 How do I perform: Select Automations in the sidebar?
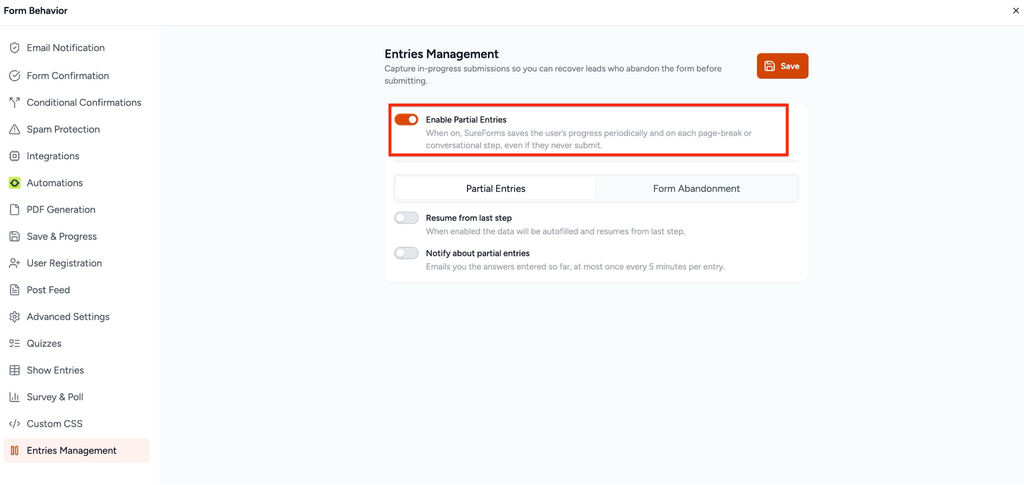click(76, 183)
